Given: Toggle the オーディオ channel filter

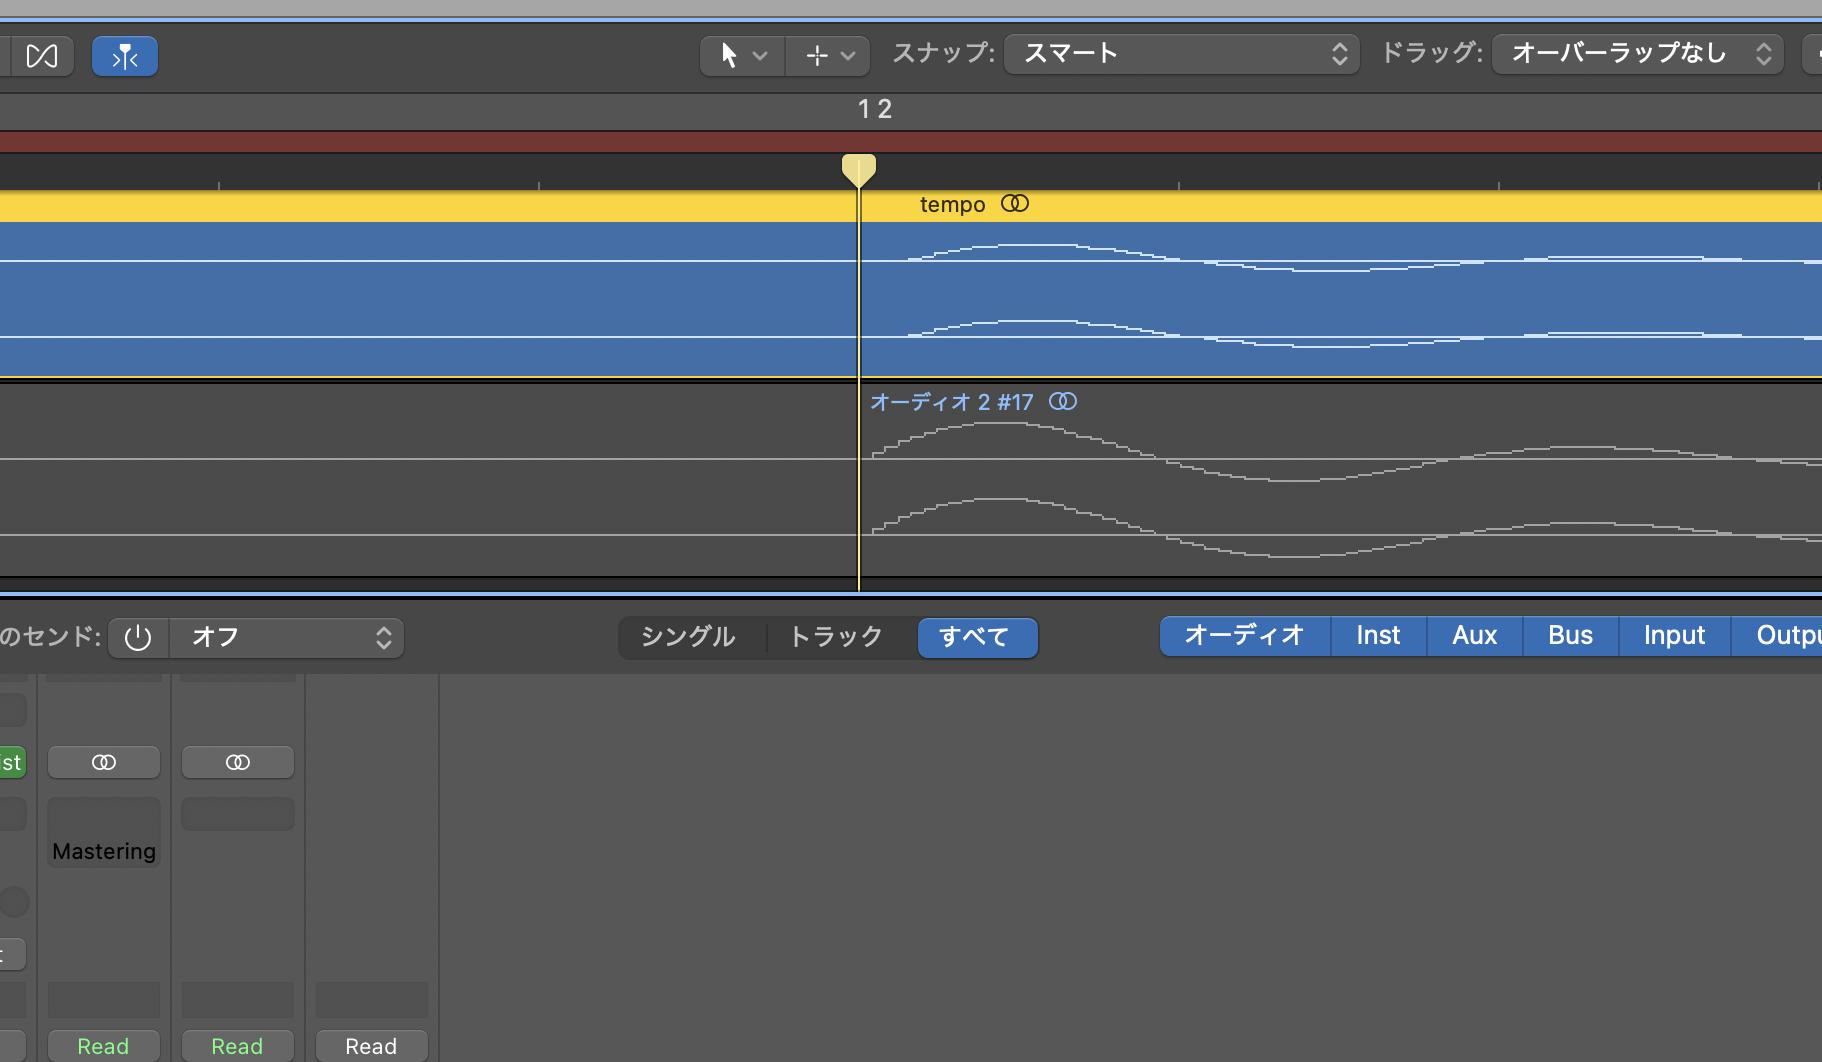Looking at the screenshot, I should click(1245, 636).
